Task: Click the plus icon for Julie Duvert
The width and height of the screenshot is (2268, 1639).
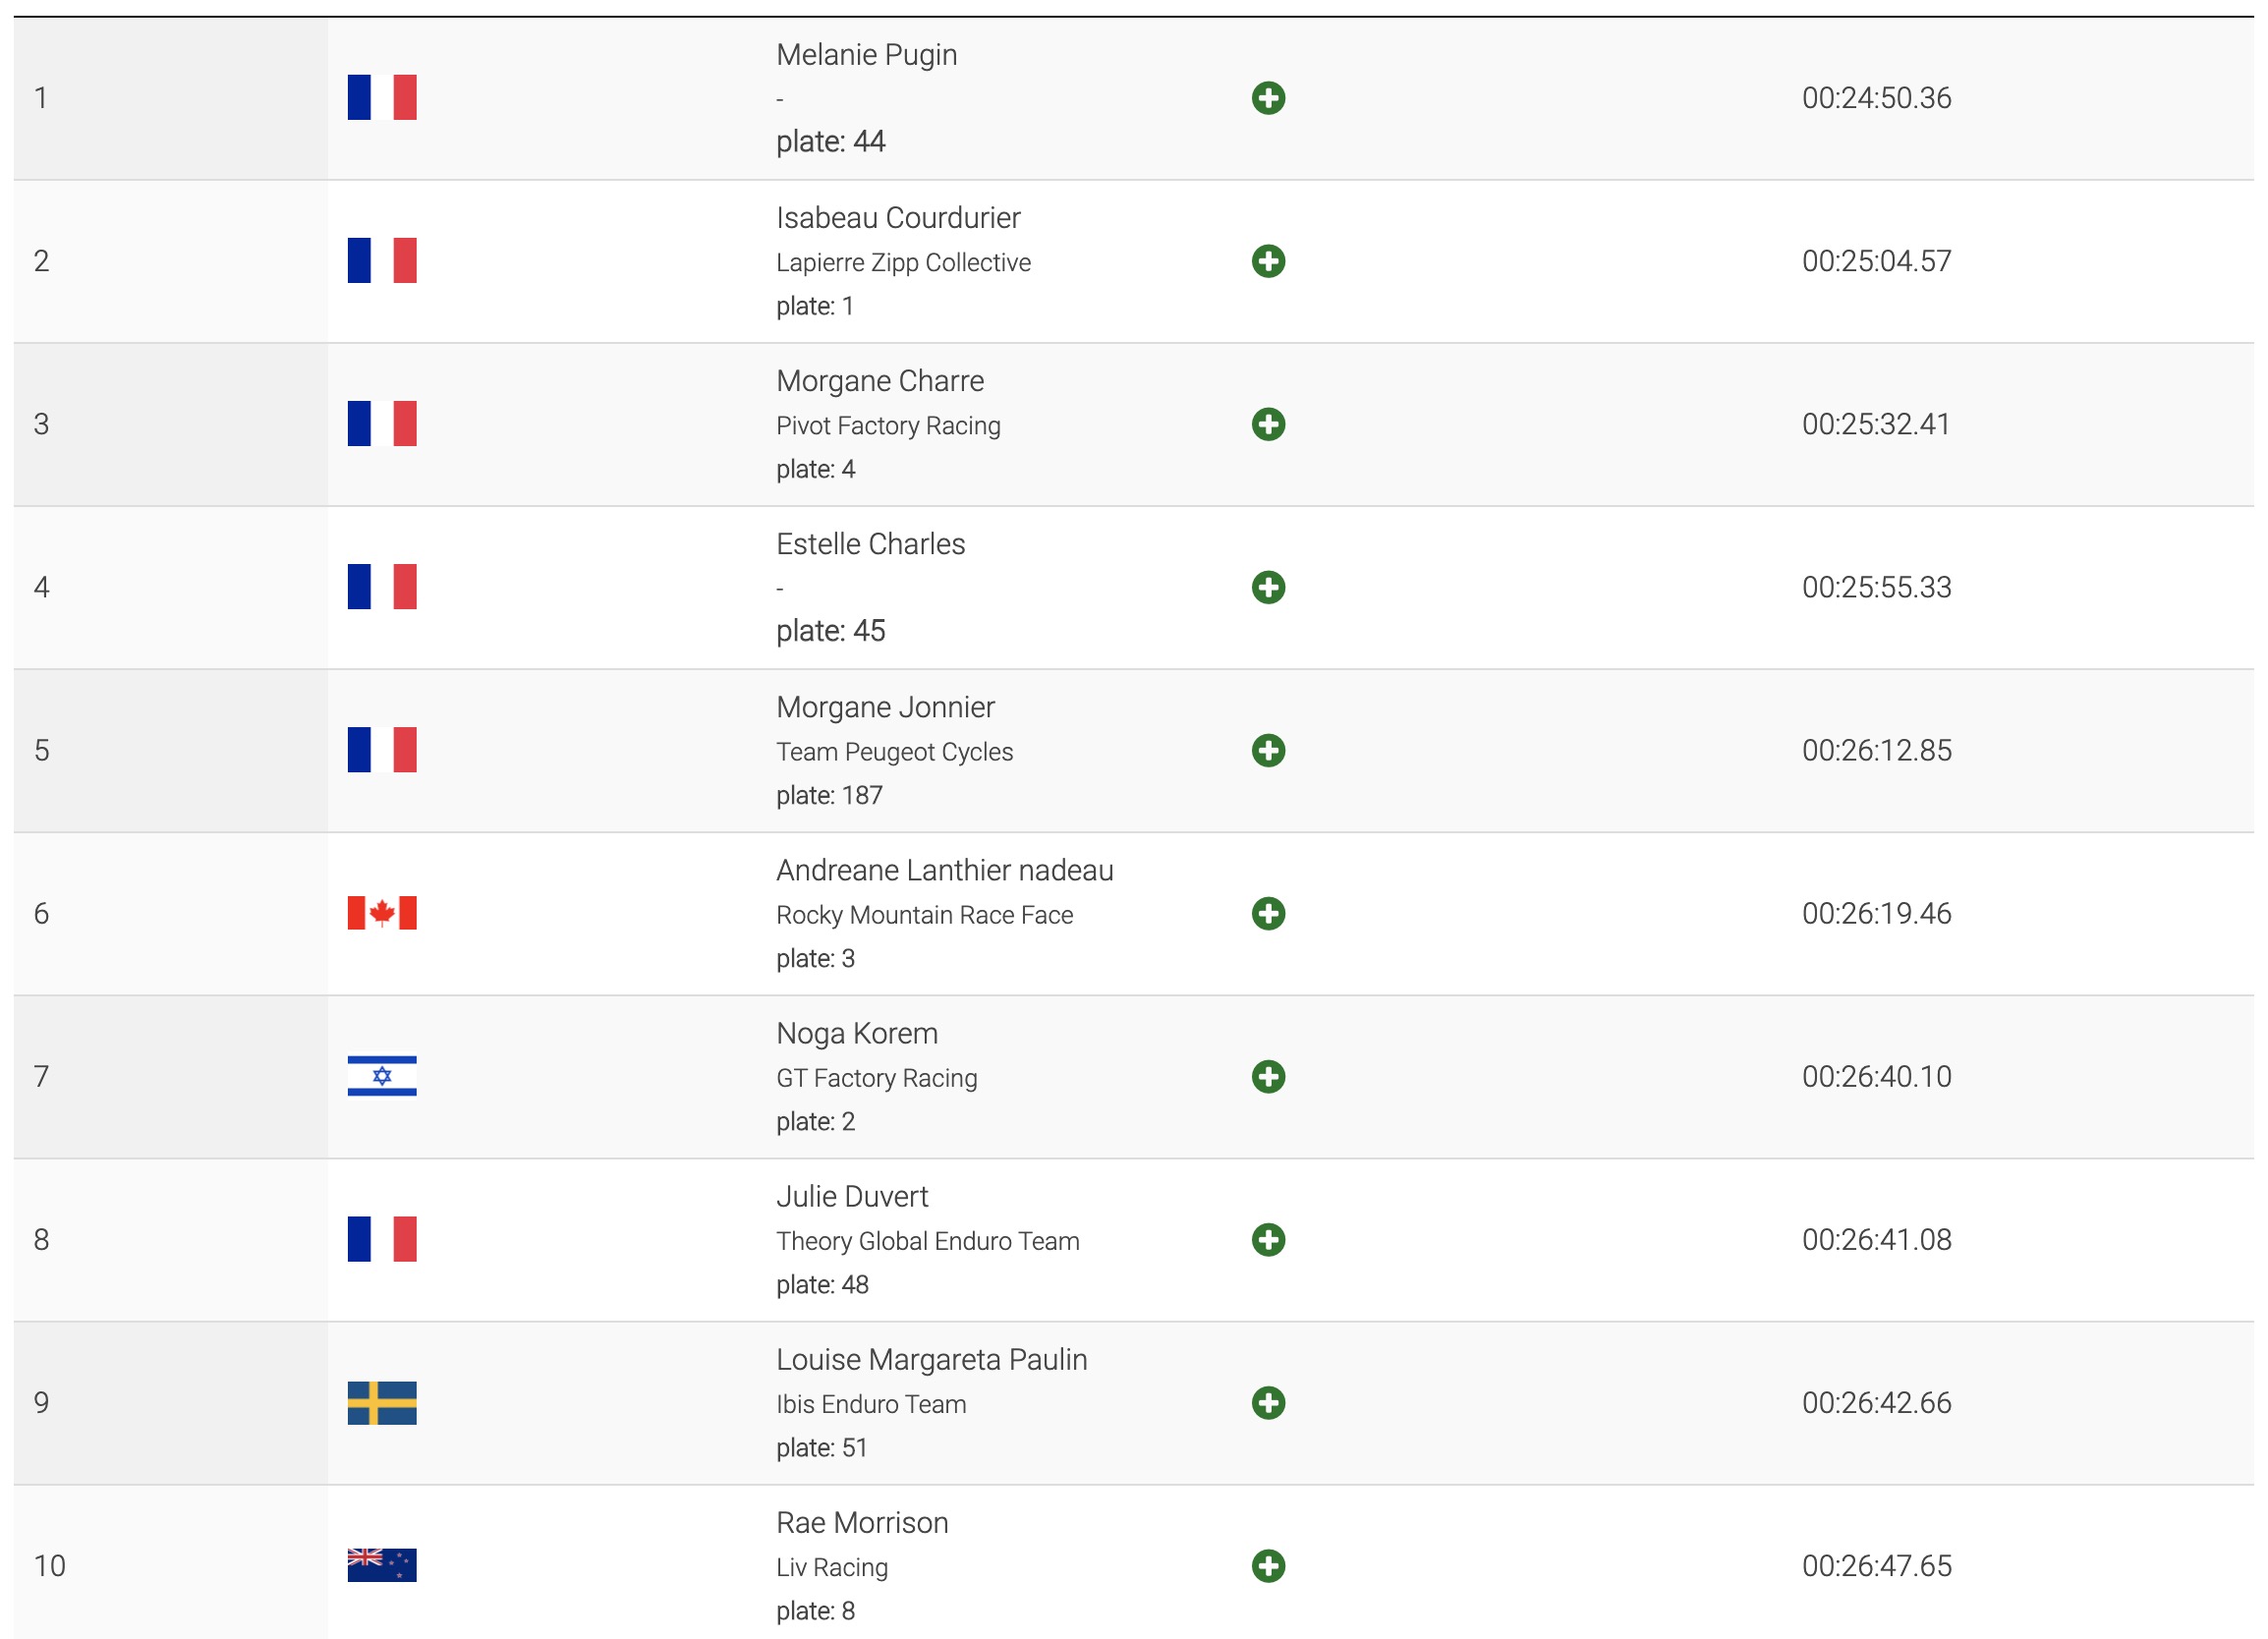Action: click(1268, 1239)
